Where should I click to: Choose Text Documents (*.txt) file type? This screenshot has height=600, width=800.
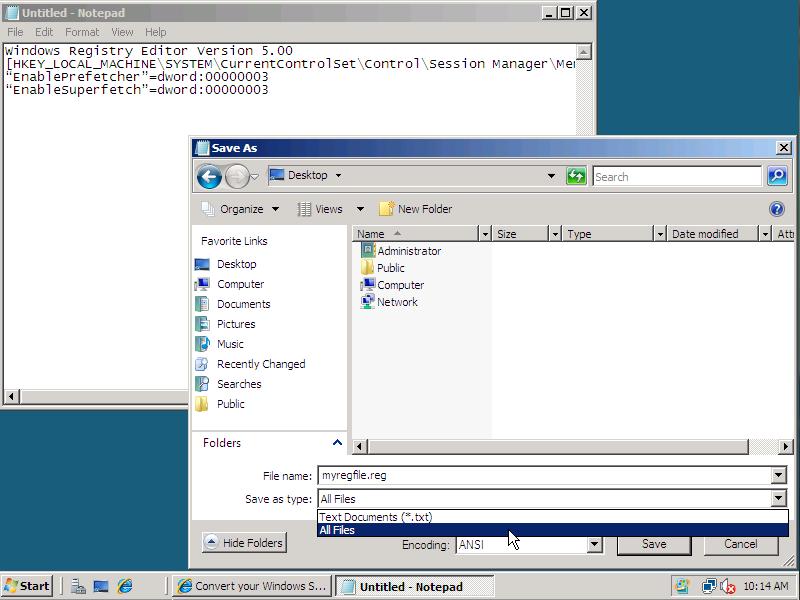553,517
